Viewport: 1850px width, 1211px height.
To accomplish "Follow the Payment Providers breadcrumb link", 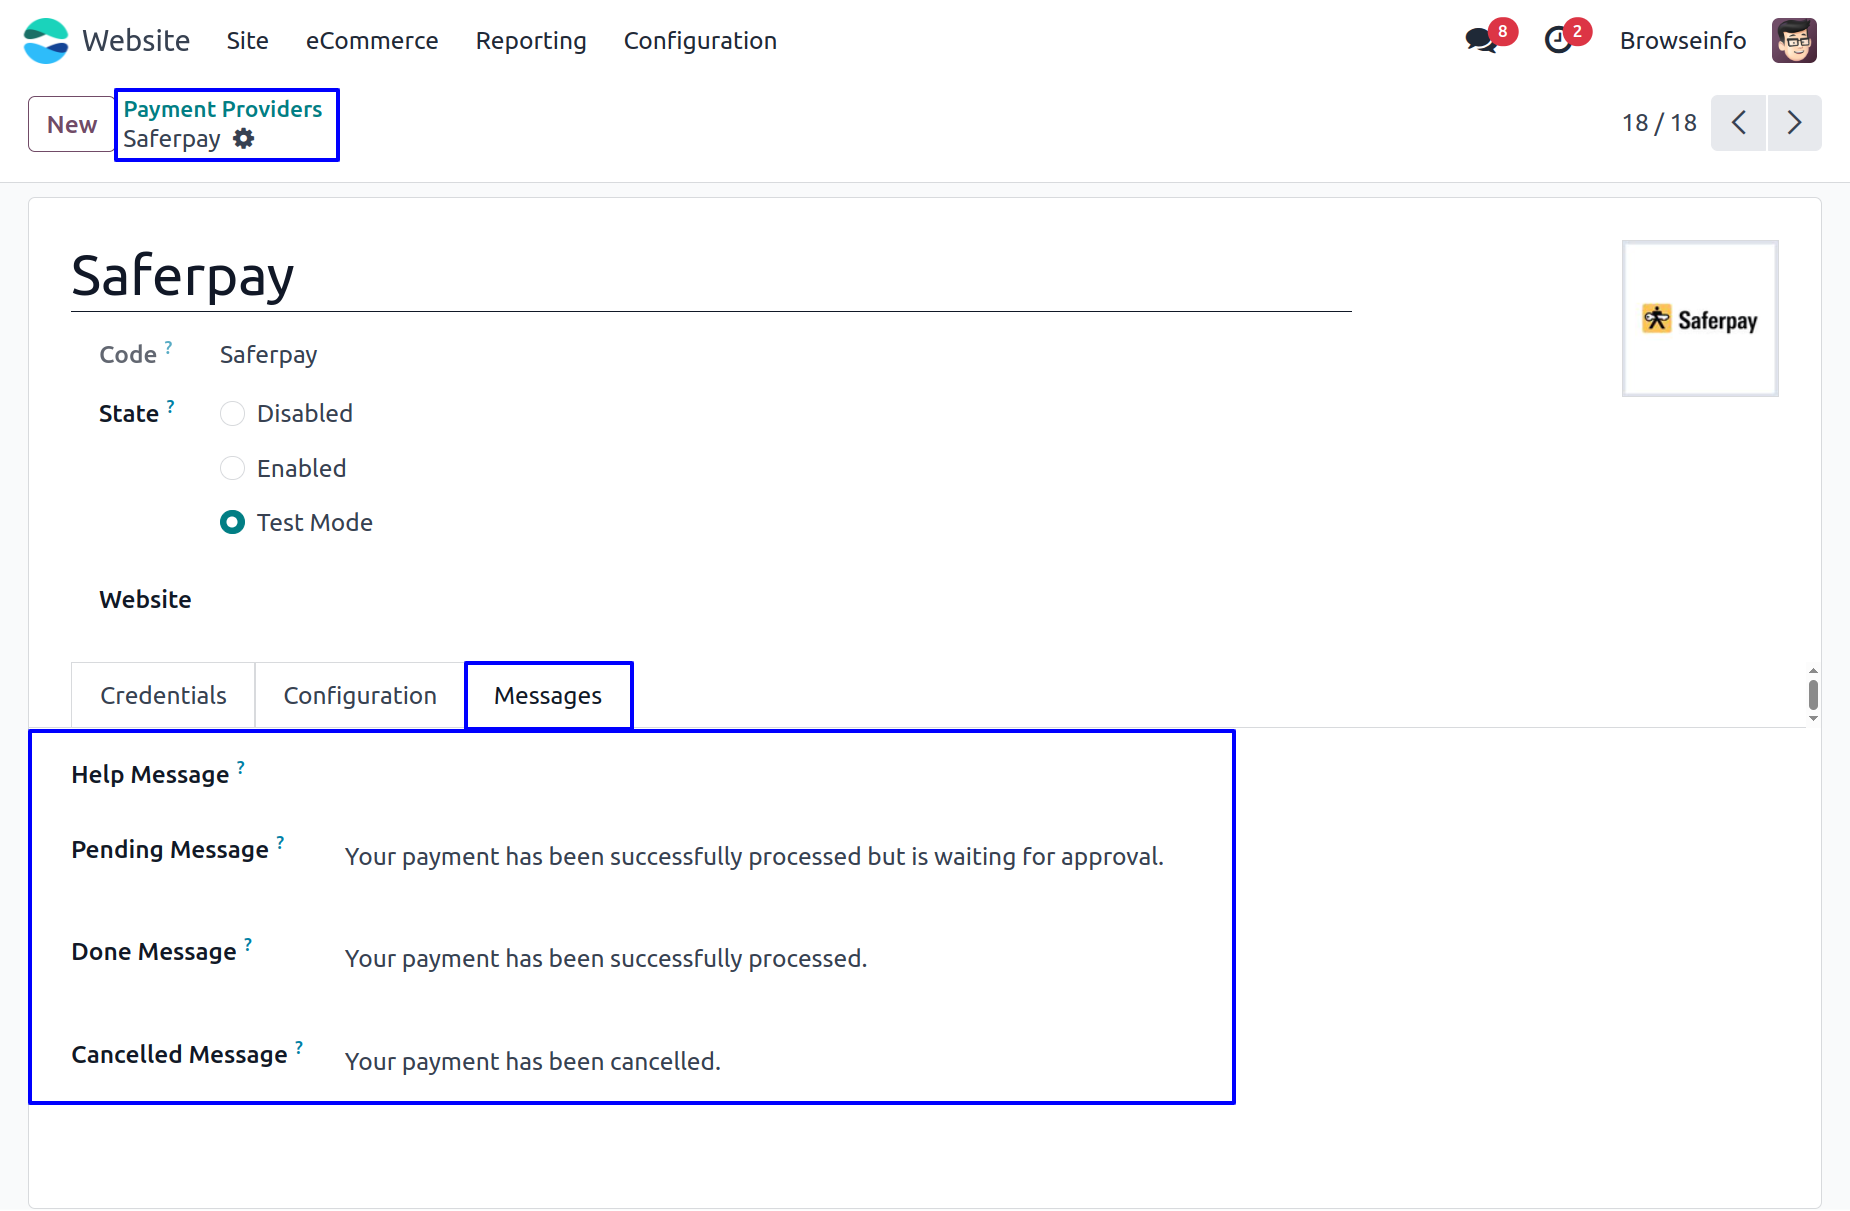I will (223, 109).
